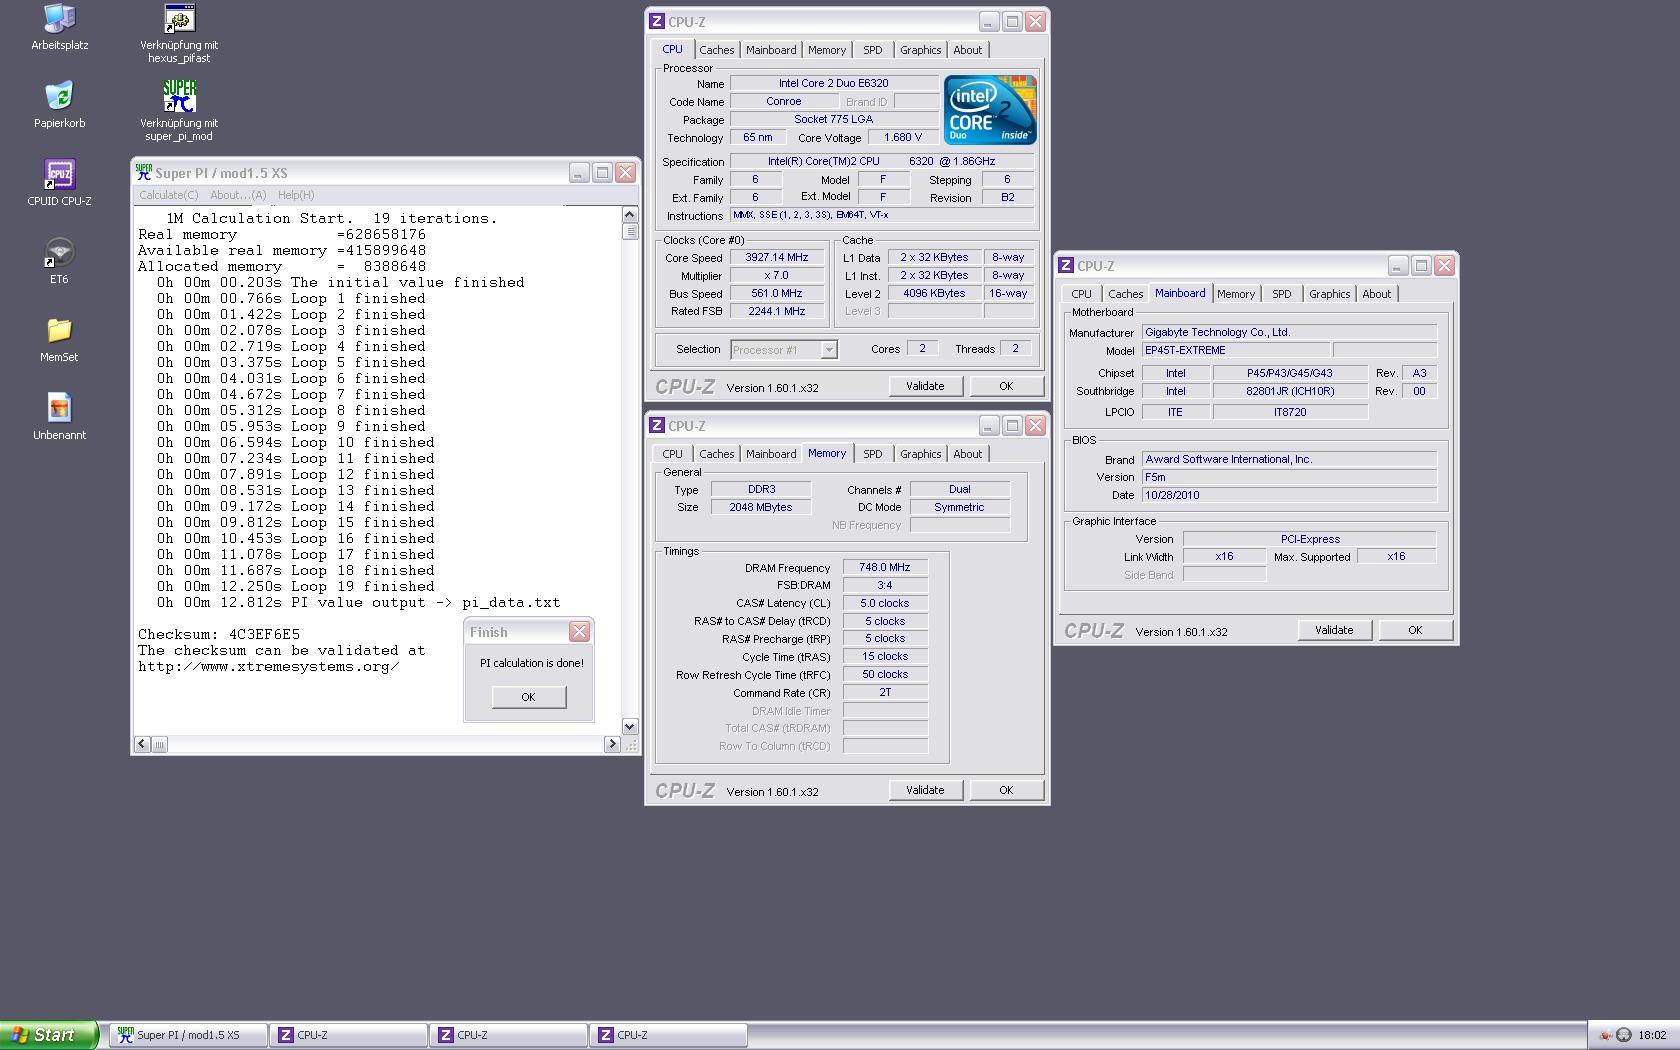This screenshot has width=1680, height=1050.
Task: Click the Z icon of CPU-Z Memory window
Action: click(x=657, y=425)
